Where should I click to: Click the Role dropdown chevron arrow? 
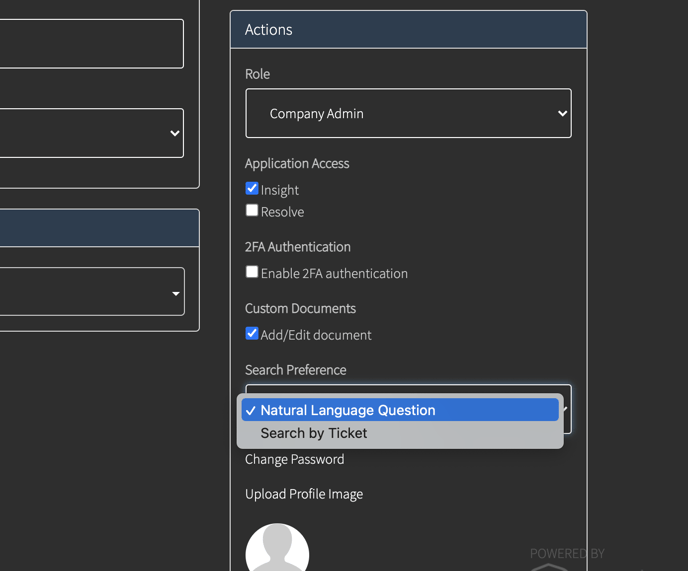(x=562, y=114)
